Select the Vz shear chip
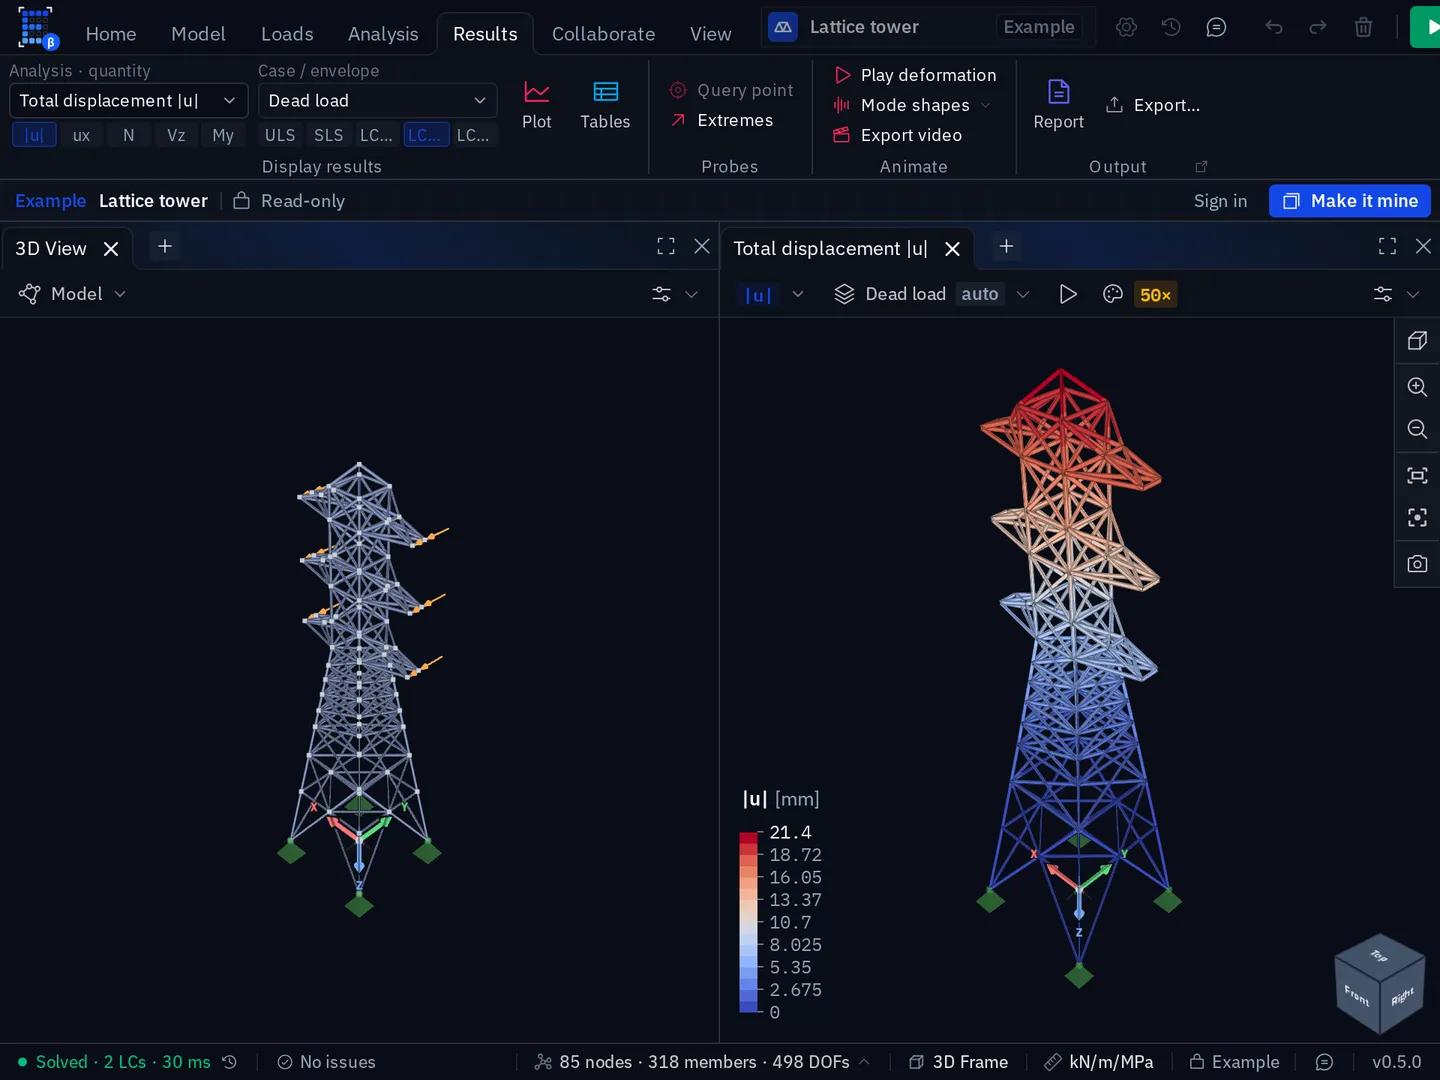1440x1080 pixels. pyautogui.click(x=176, y=135)
